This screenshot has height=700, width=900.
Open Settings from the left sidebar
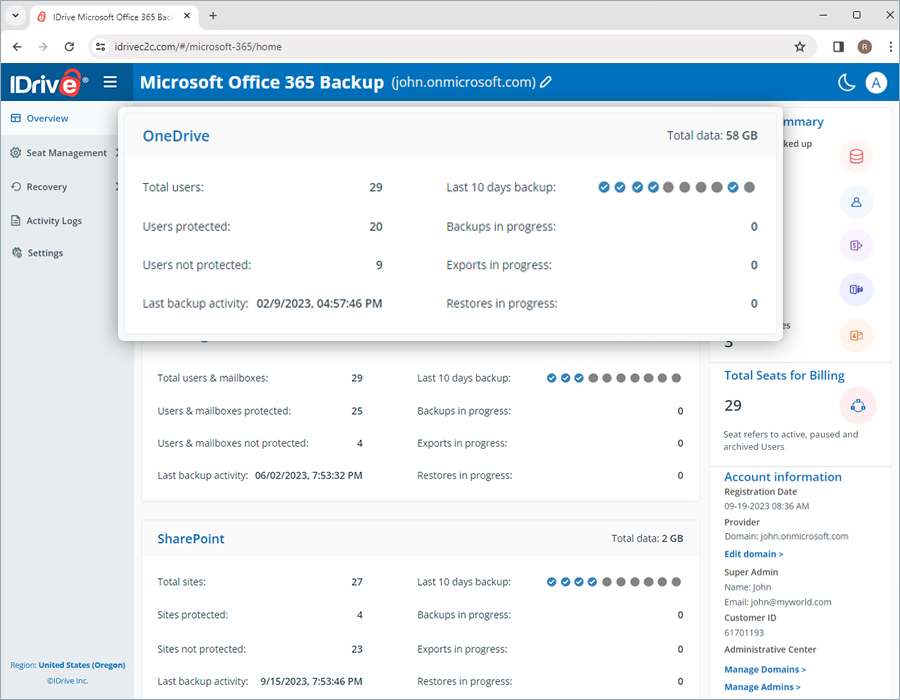click(x=45, y=252)
